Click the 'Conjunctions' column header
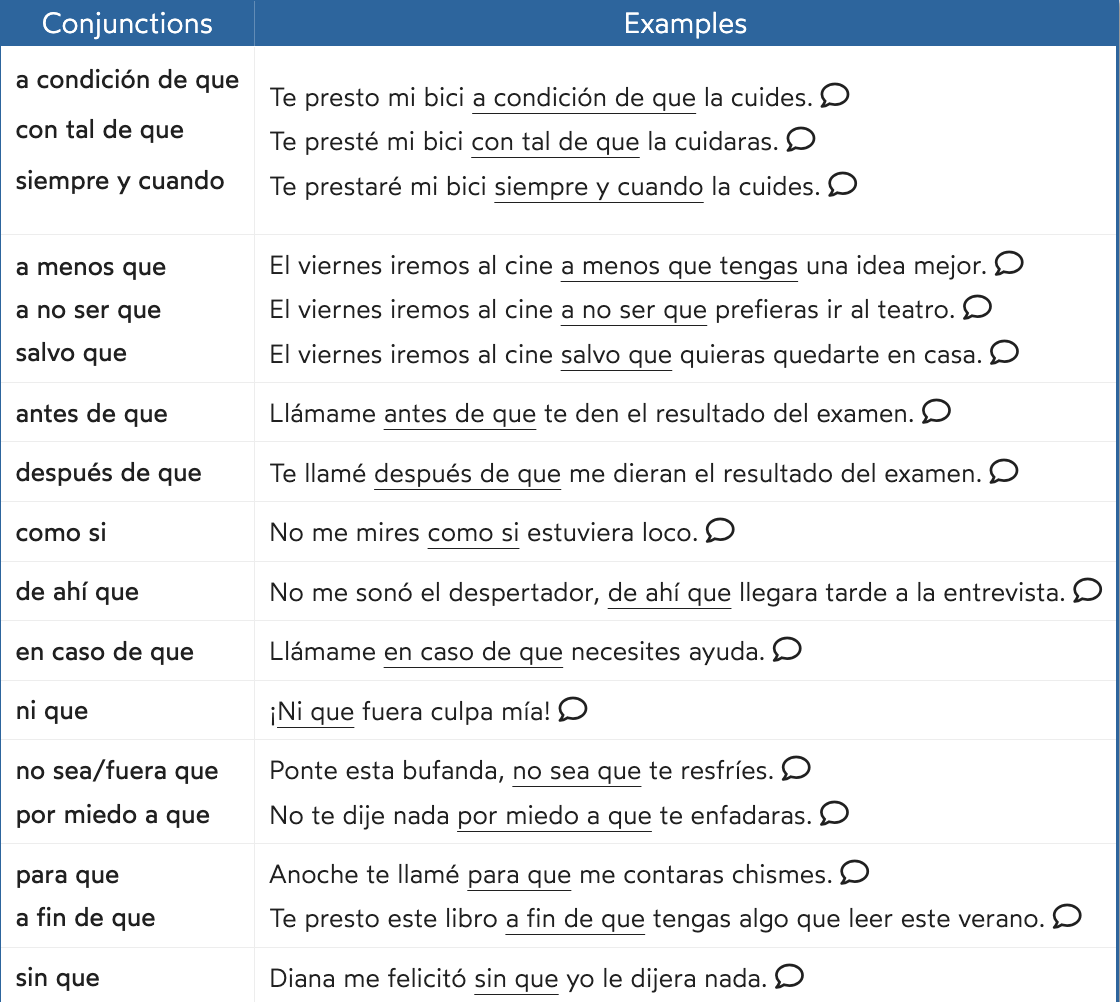Image resolution: width=1120 pixels, height=1002 pixels. pyautogui.click(x=127, y=23)
